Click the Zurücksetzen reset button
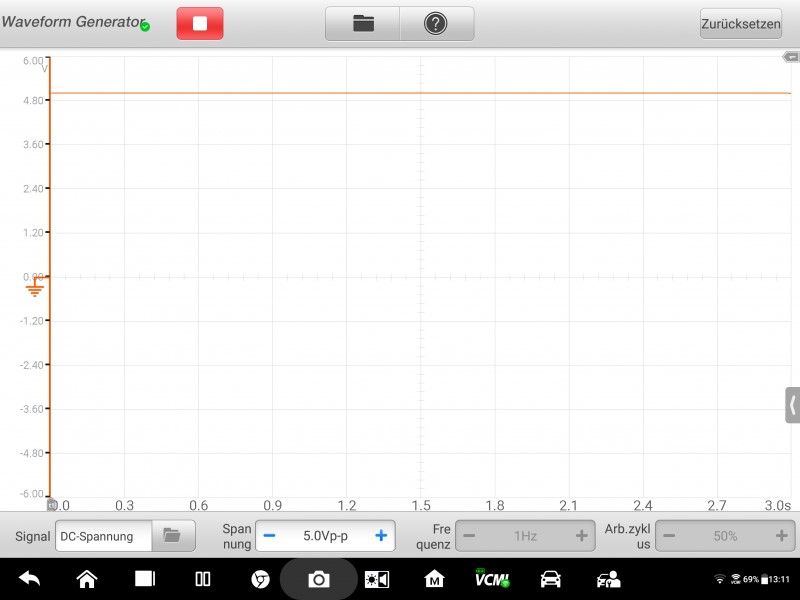The image size is (800, 600). tap(741, 23)
